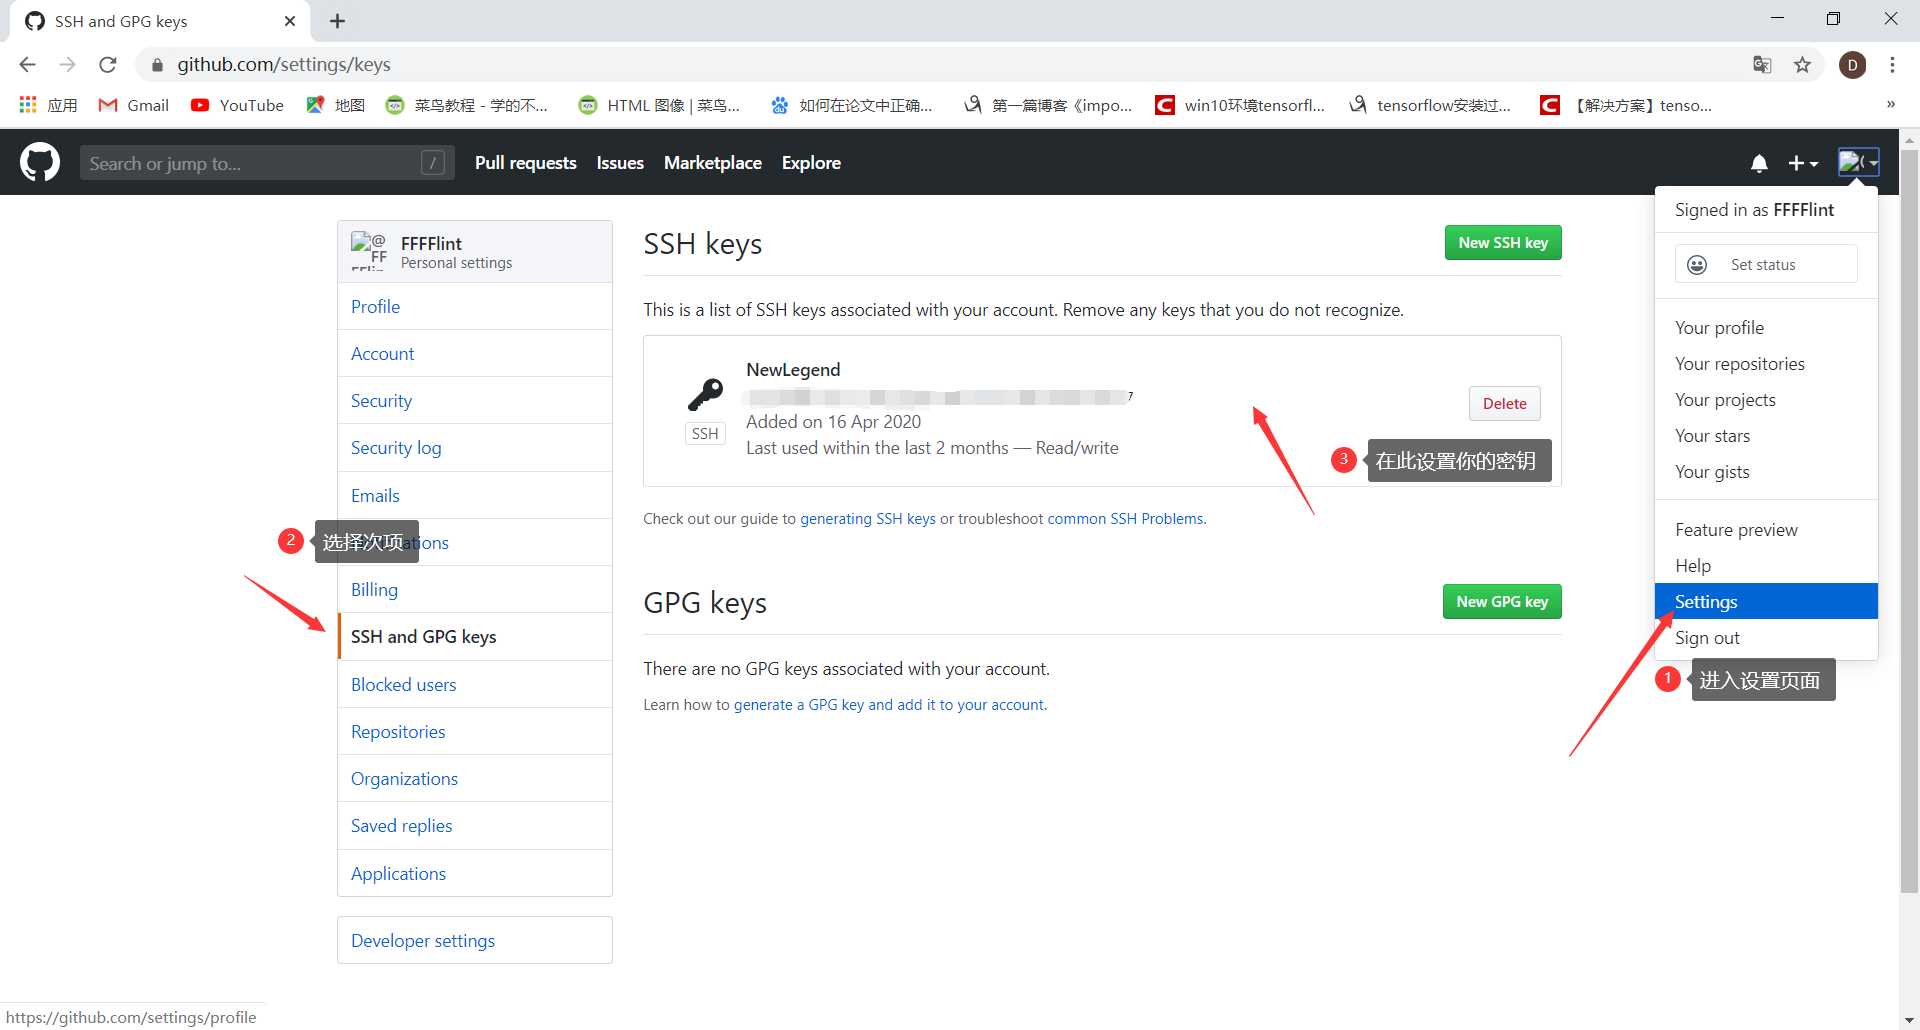The width and height of the screenshot is (1920, 1030).
Task: Open Pull requests in the header
Action: pos(526,163)
